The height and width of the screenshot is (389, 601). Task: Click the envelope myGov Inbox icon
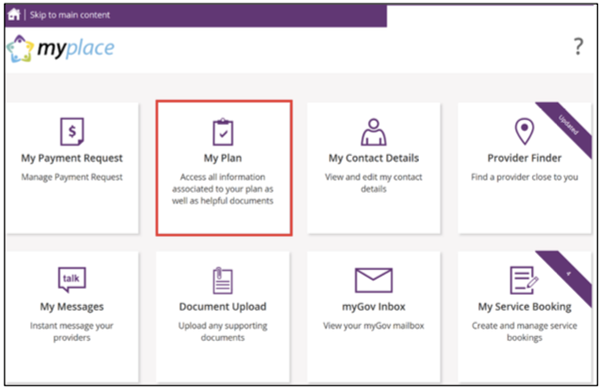tap(374, 280)
